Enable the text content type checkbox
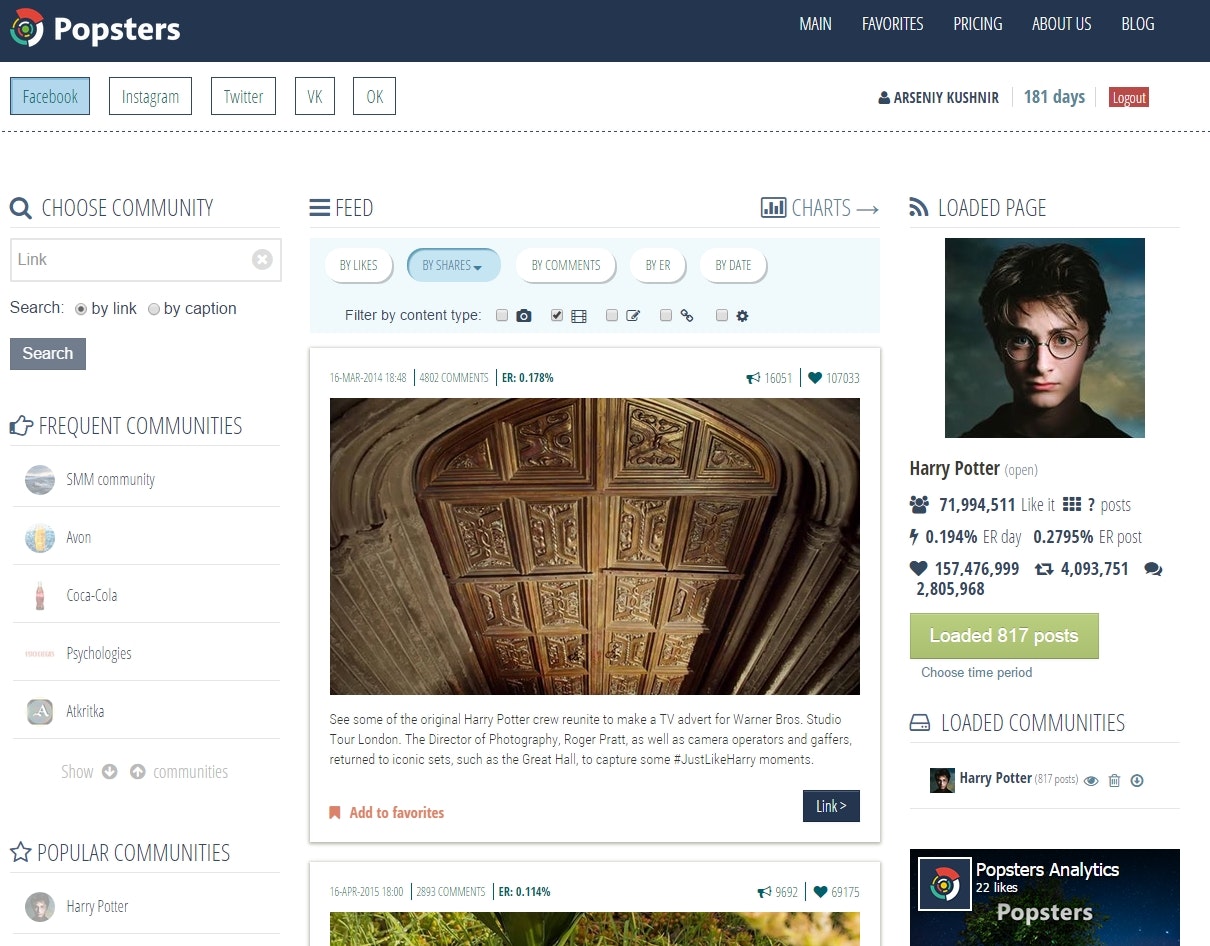 [x=612, y=315]
